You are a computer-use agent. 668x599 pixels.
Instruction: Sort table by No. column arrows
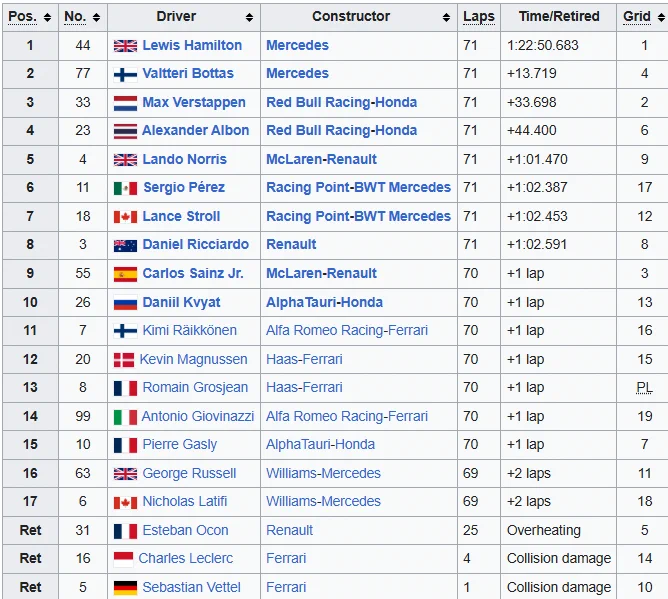(96, 17)
